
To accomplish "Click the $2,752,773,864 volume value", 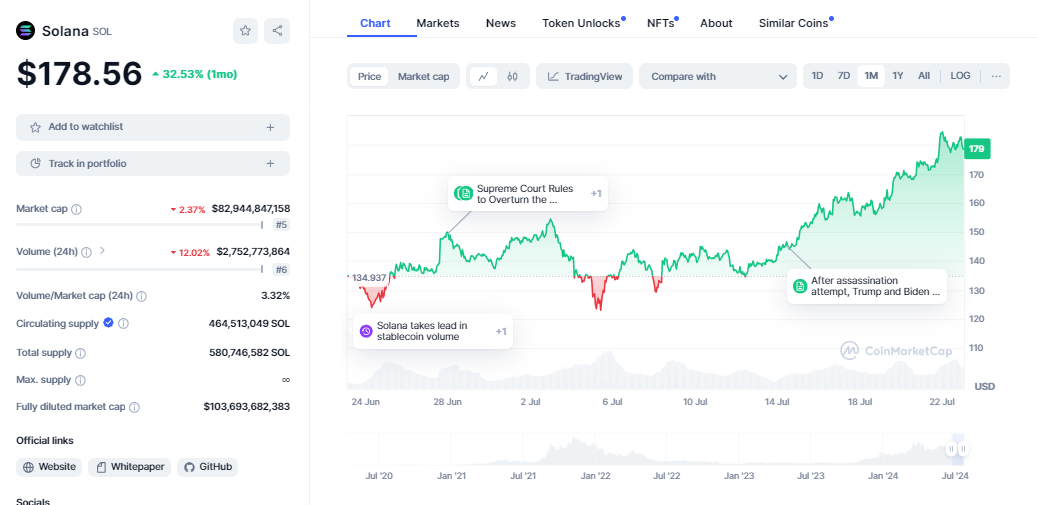I will (x=253, y=252).
